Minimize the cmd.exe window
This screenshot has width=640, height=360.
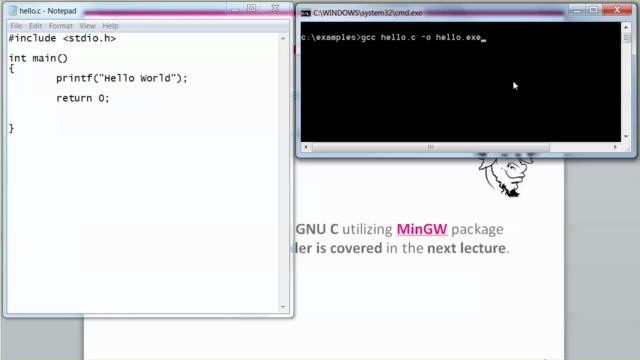click(577, 10)
